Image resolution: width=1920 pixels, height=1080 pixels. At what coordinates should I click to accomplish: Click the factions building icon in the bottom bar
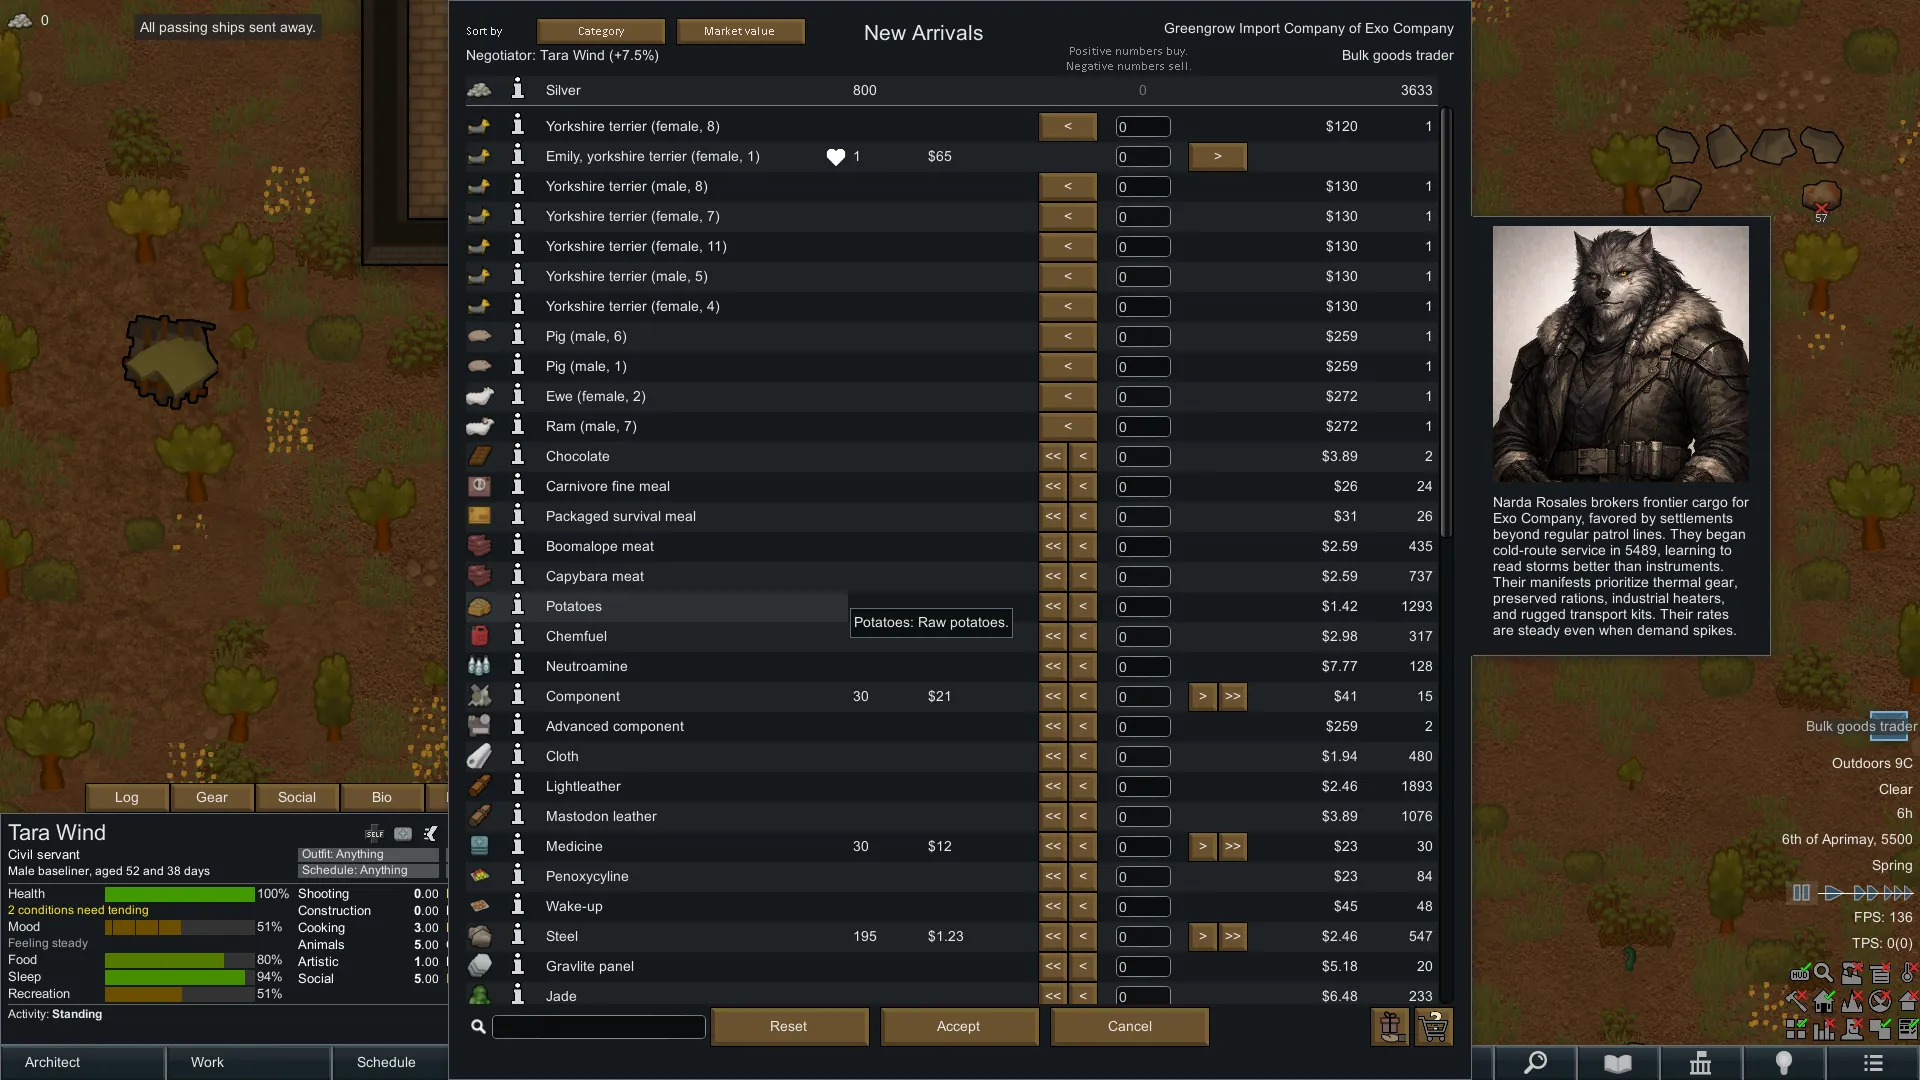tap(1701, 1063)
